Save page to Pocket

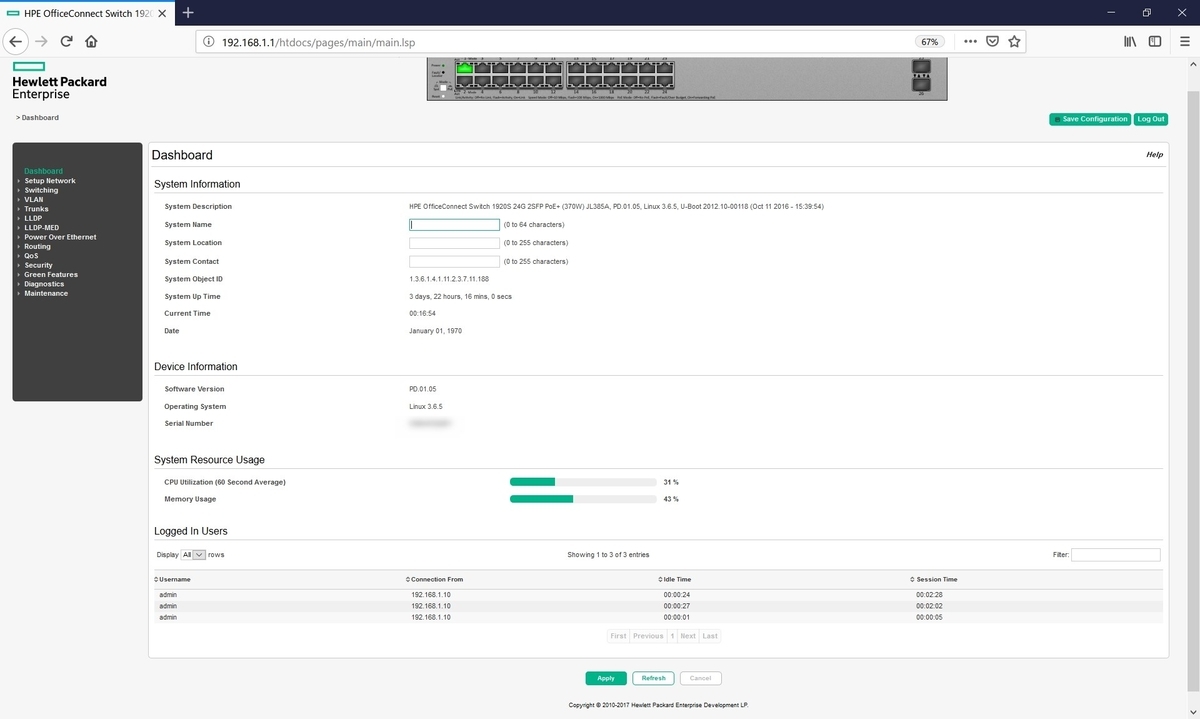point(993,41)
